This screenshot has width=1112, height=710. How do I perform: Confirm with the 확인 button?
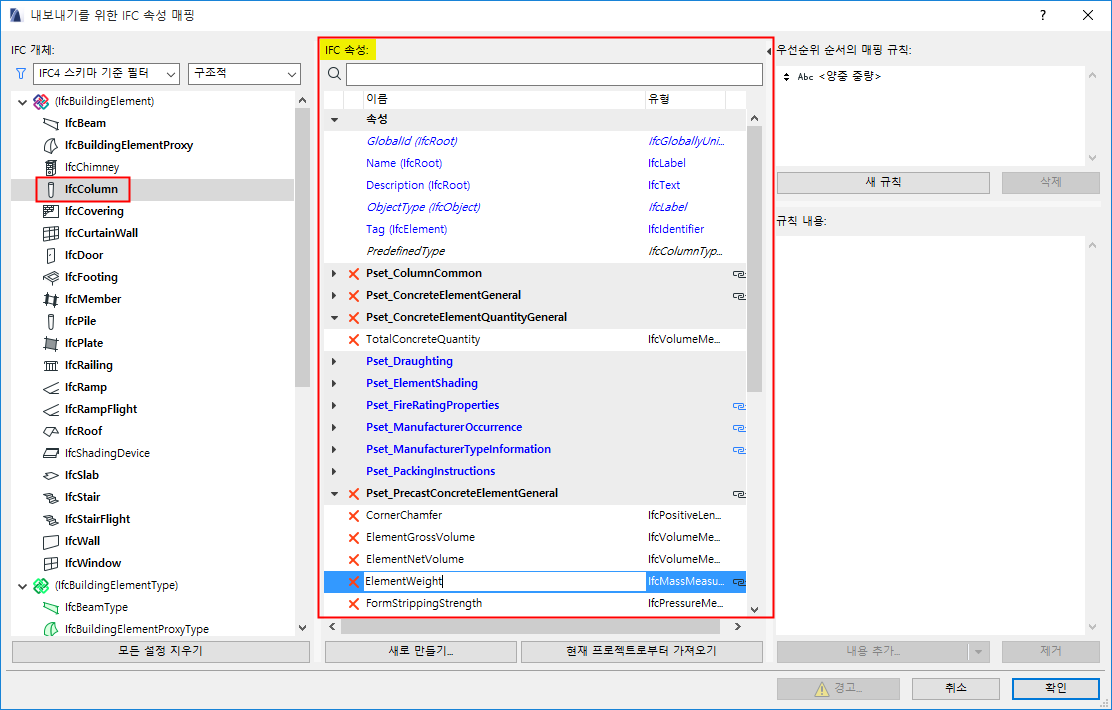tap(1055, 688)
